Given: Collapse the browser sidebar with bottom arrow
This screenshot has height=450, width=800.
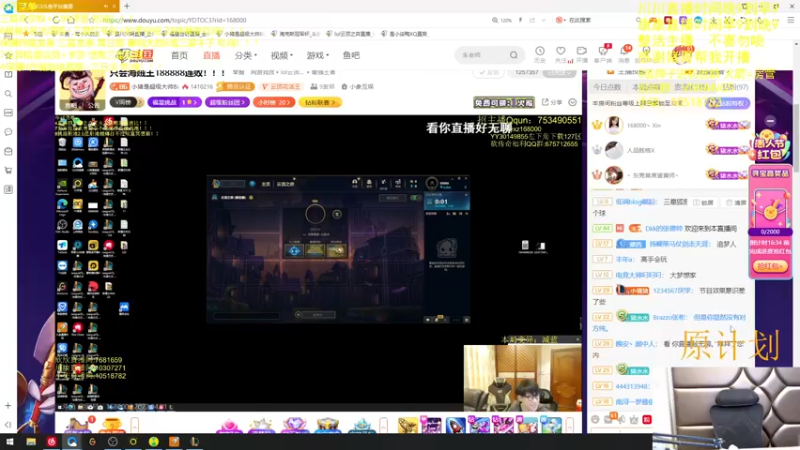Looking at the screenshot, I should (8, 424).
